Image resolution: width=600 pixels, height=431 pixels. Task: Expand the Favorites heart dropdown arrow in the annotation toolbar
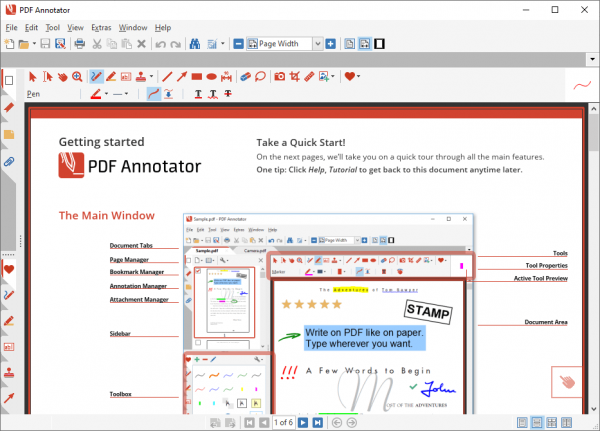click(x=358, y=76)
